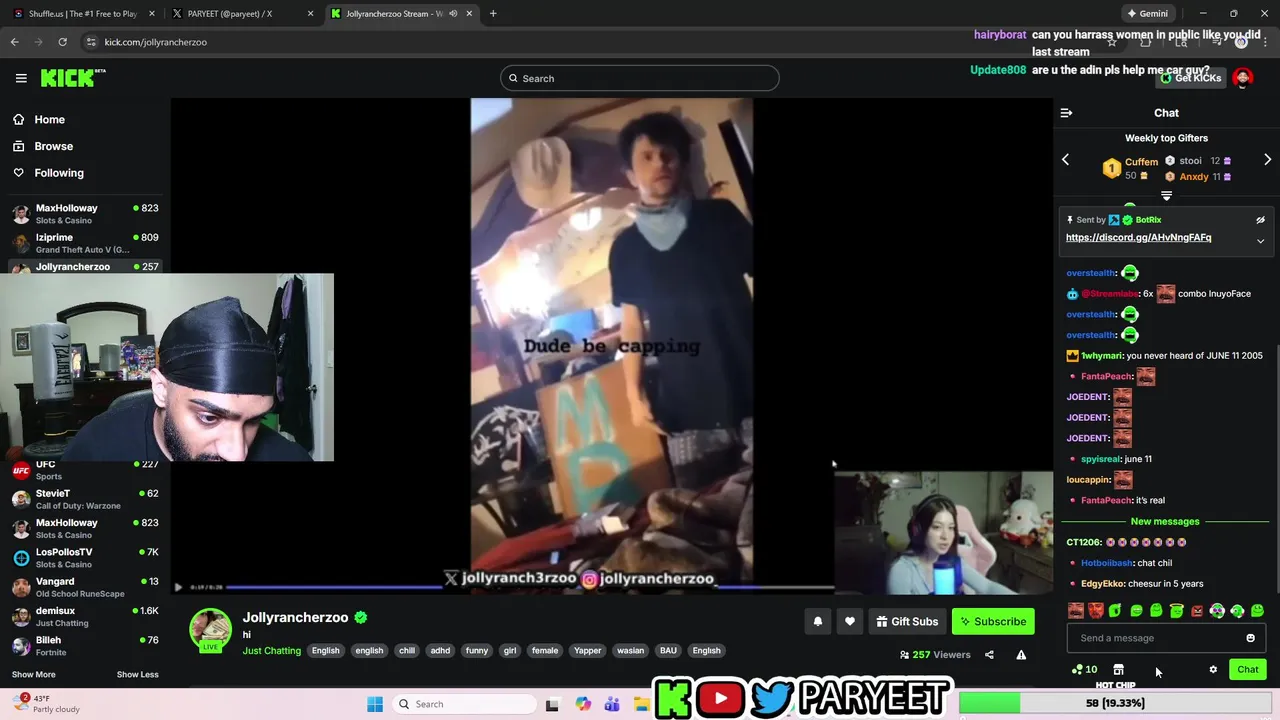Open the Kick hamburger menu

[x=21, y=78]
